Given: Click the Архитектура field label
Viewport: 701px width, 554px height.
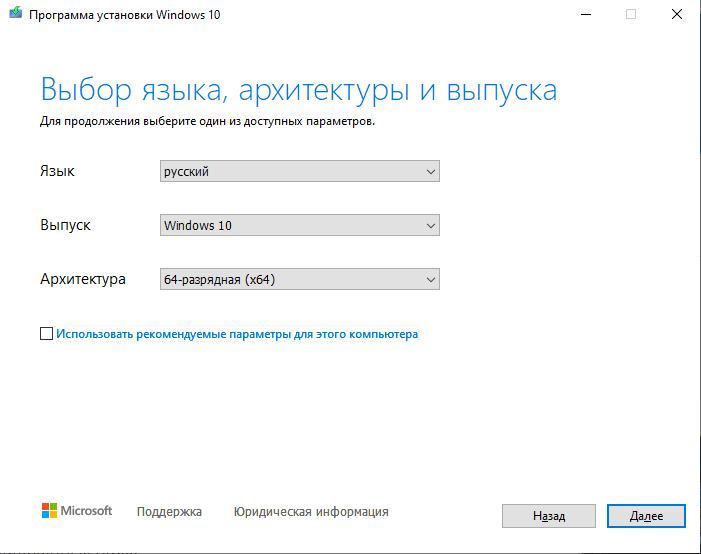Looking at the screenshot, I should click(x=83, y=279).
